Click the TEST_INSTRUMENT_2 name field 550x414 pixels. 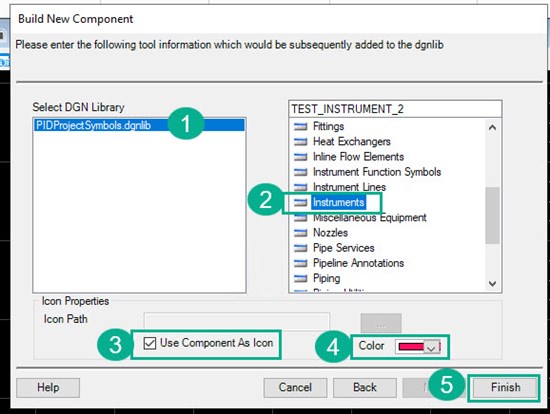point(395,109)
